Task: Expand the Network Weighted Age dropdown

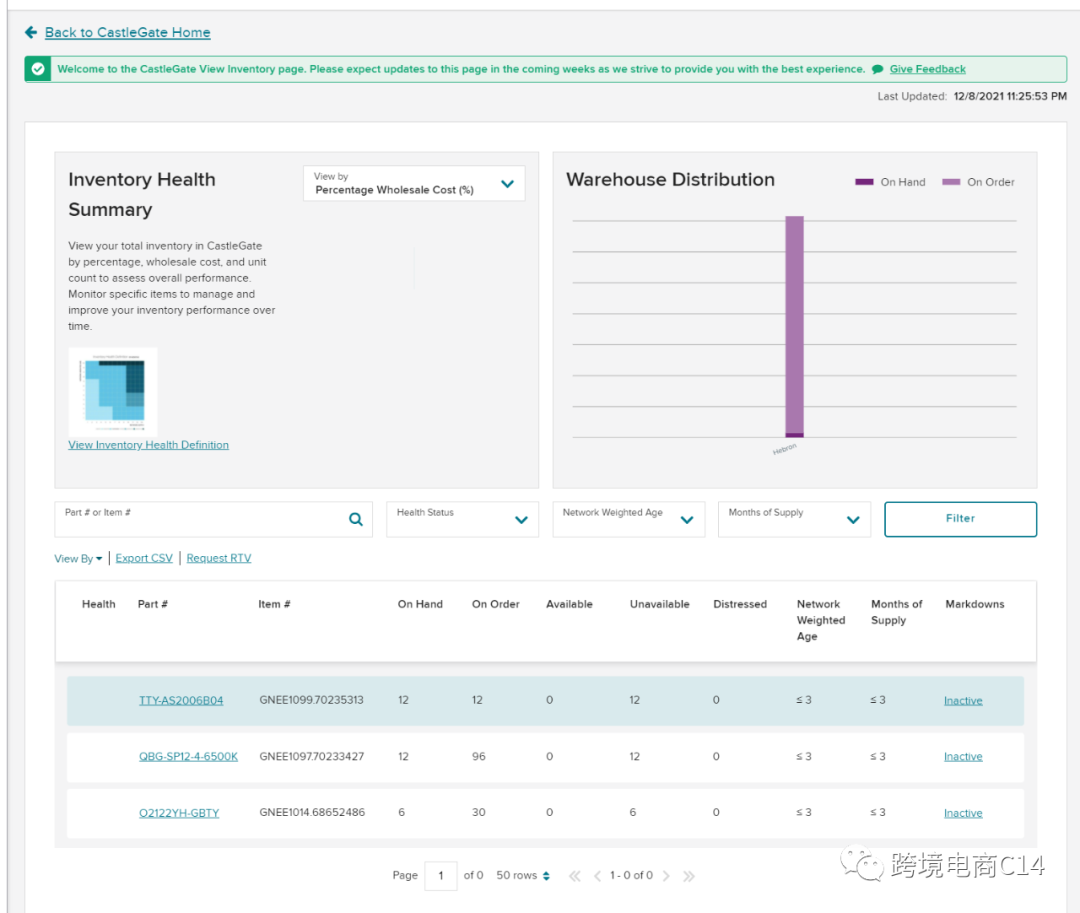Action: (628, 519)
